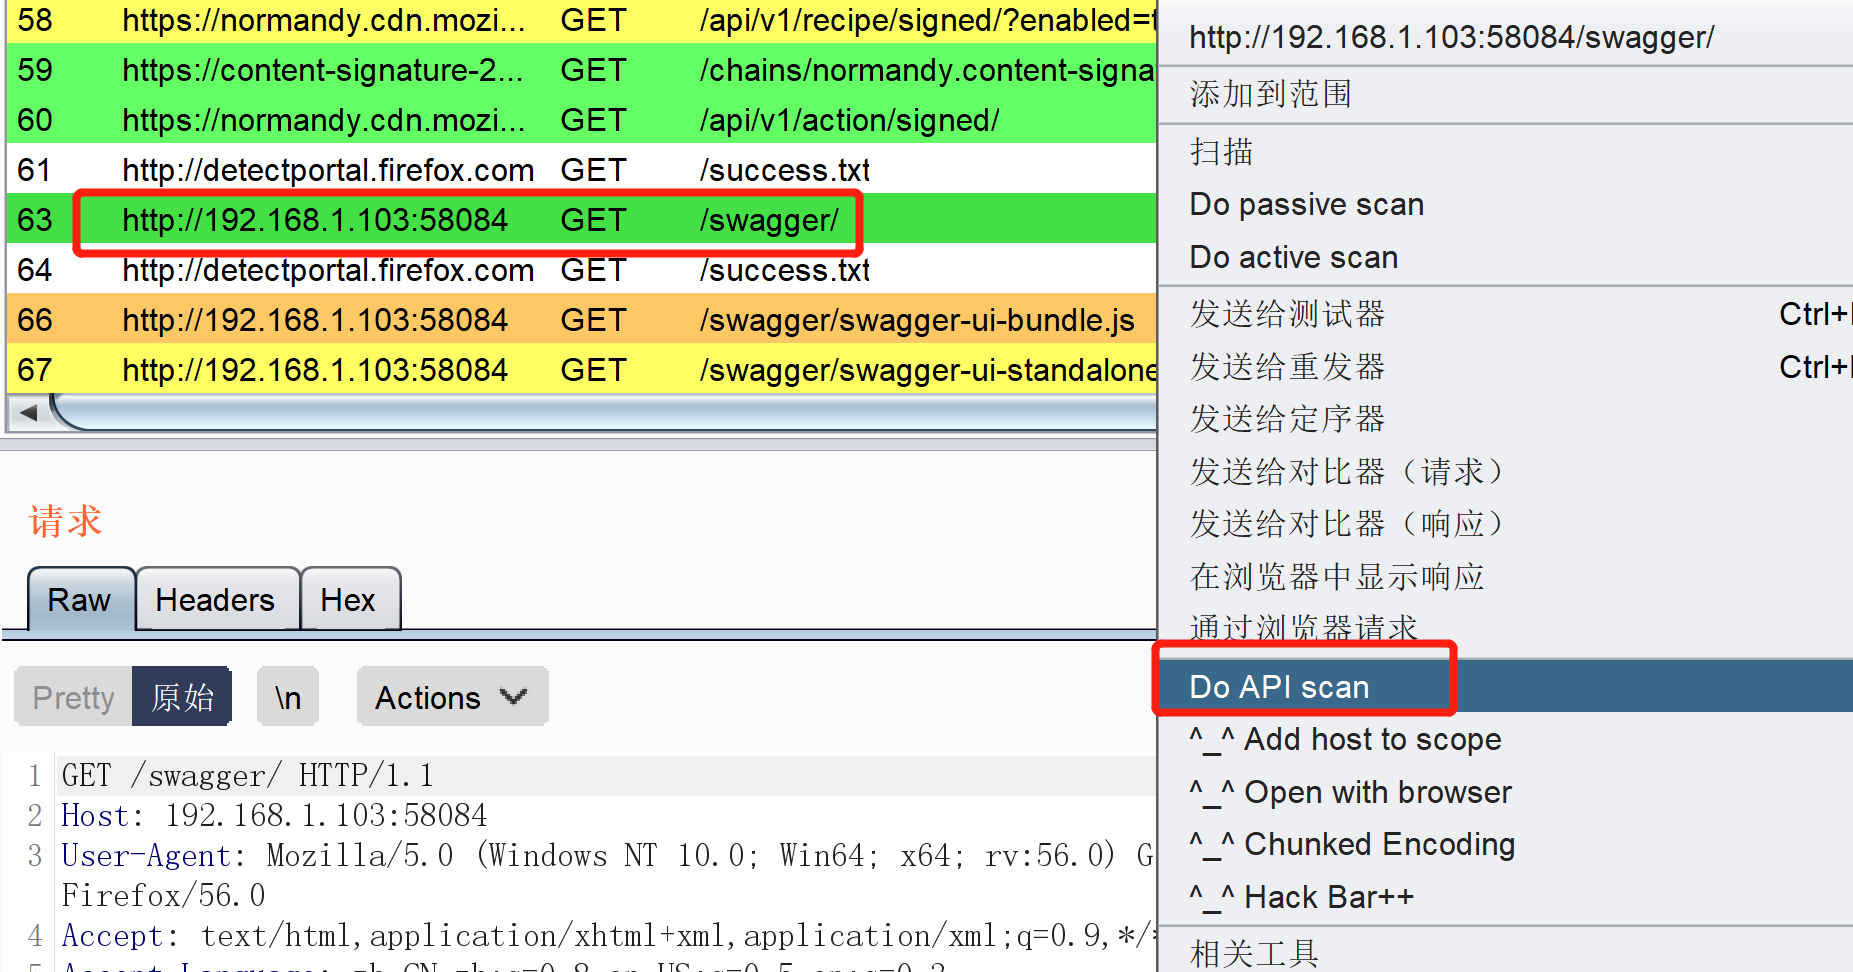The width and height of the screenshot is (1853, 972).
Task: Select history row 64 /success.txt
Action: tap(582, 270)
